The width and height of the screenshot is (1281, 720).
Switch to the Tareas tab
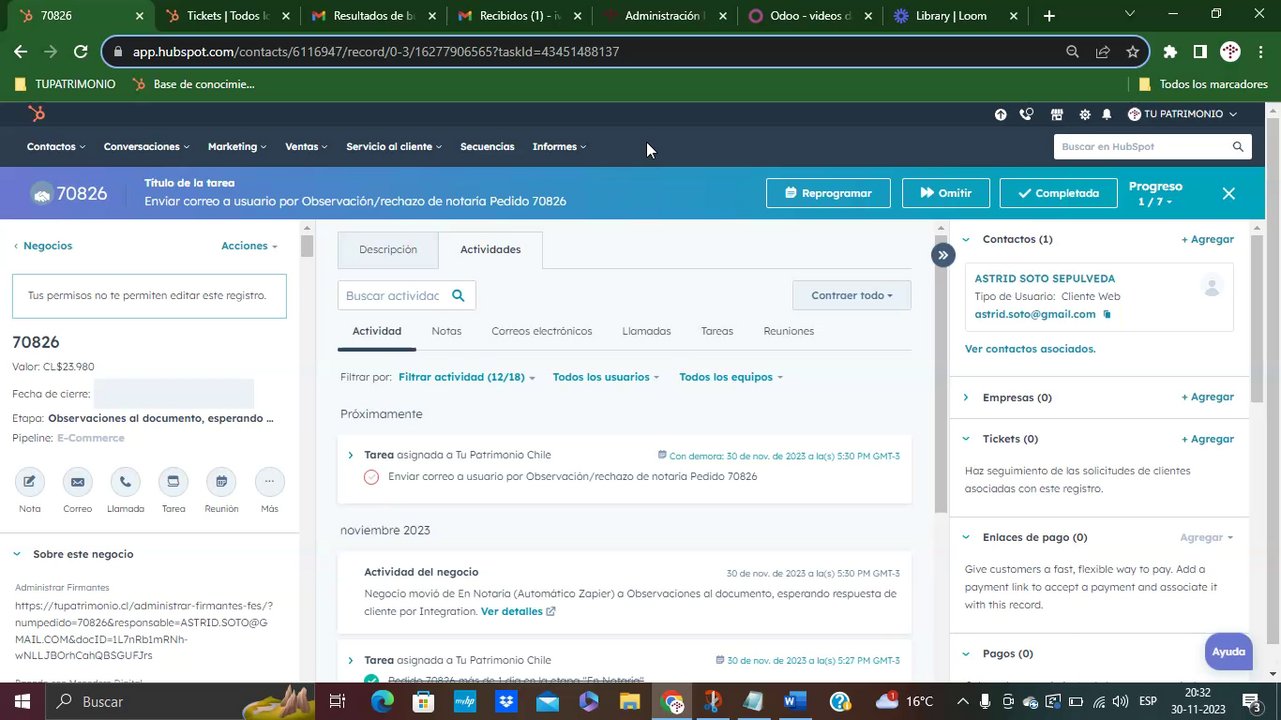point(717,331)
